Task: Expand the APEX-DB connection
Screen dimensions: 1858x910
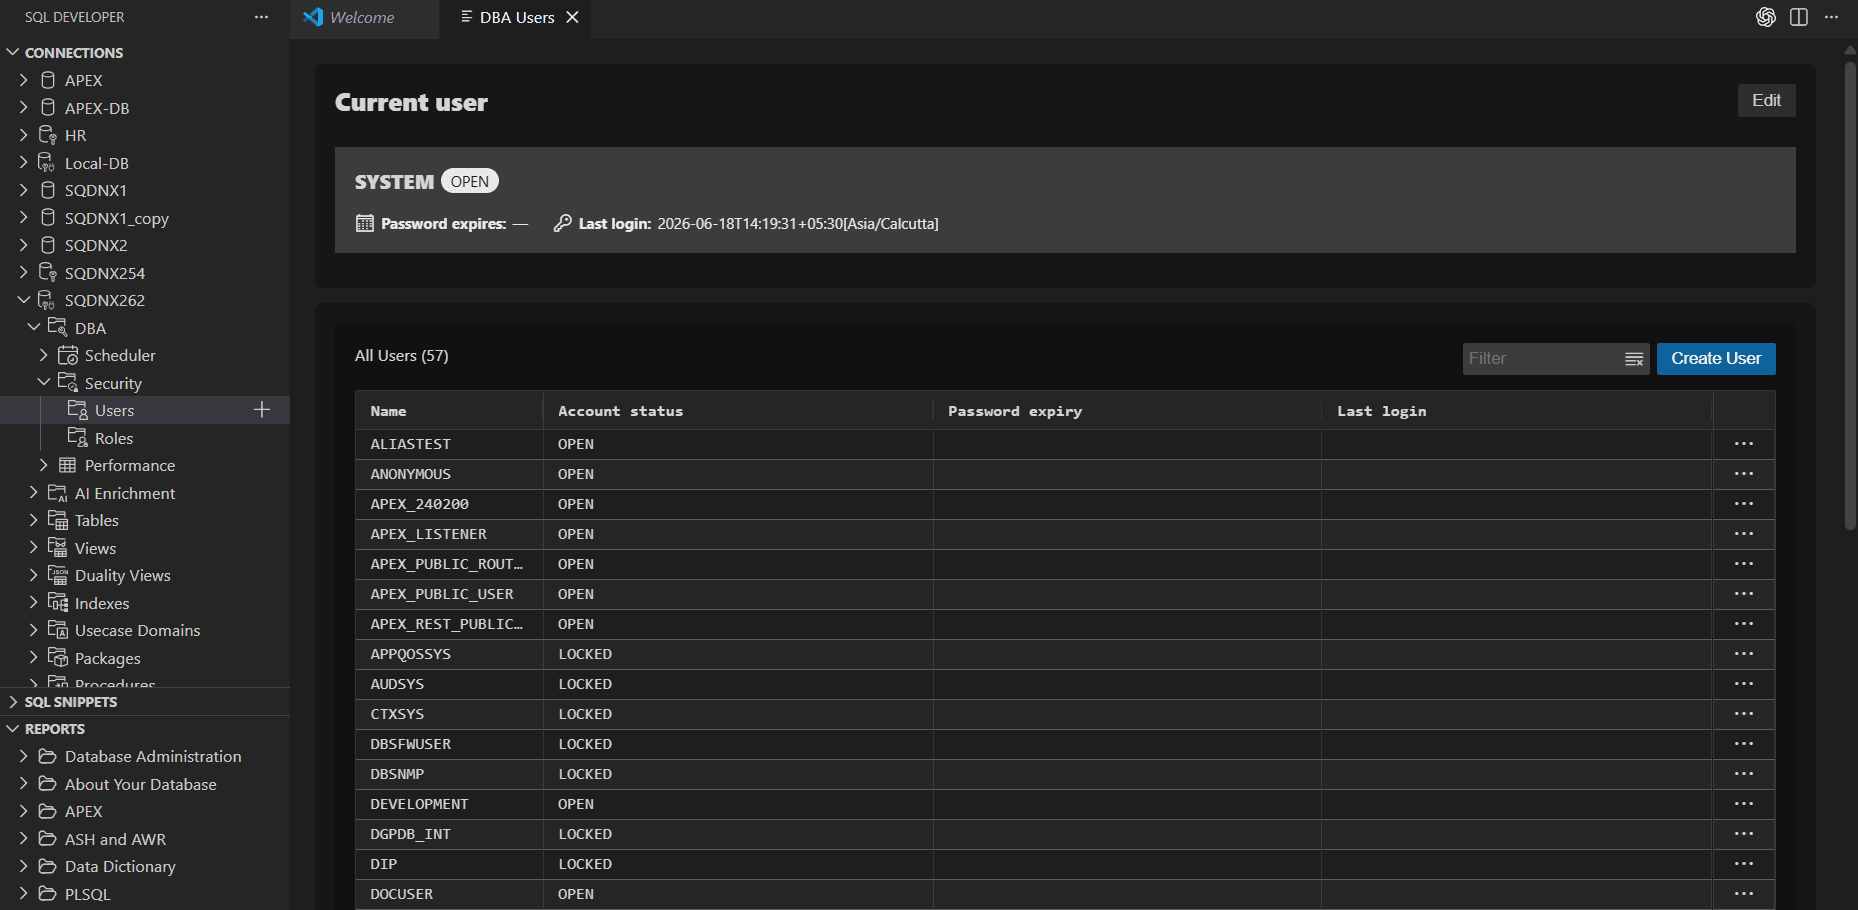Action: coord(24,107)
